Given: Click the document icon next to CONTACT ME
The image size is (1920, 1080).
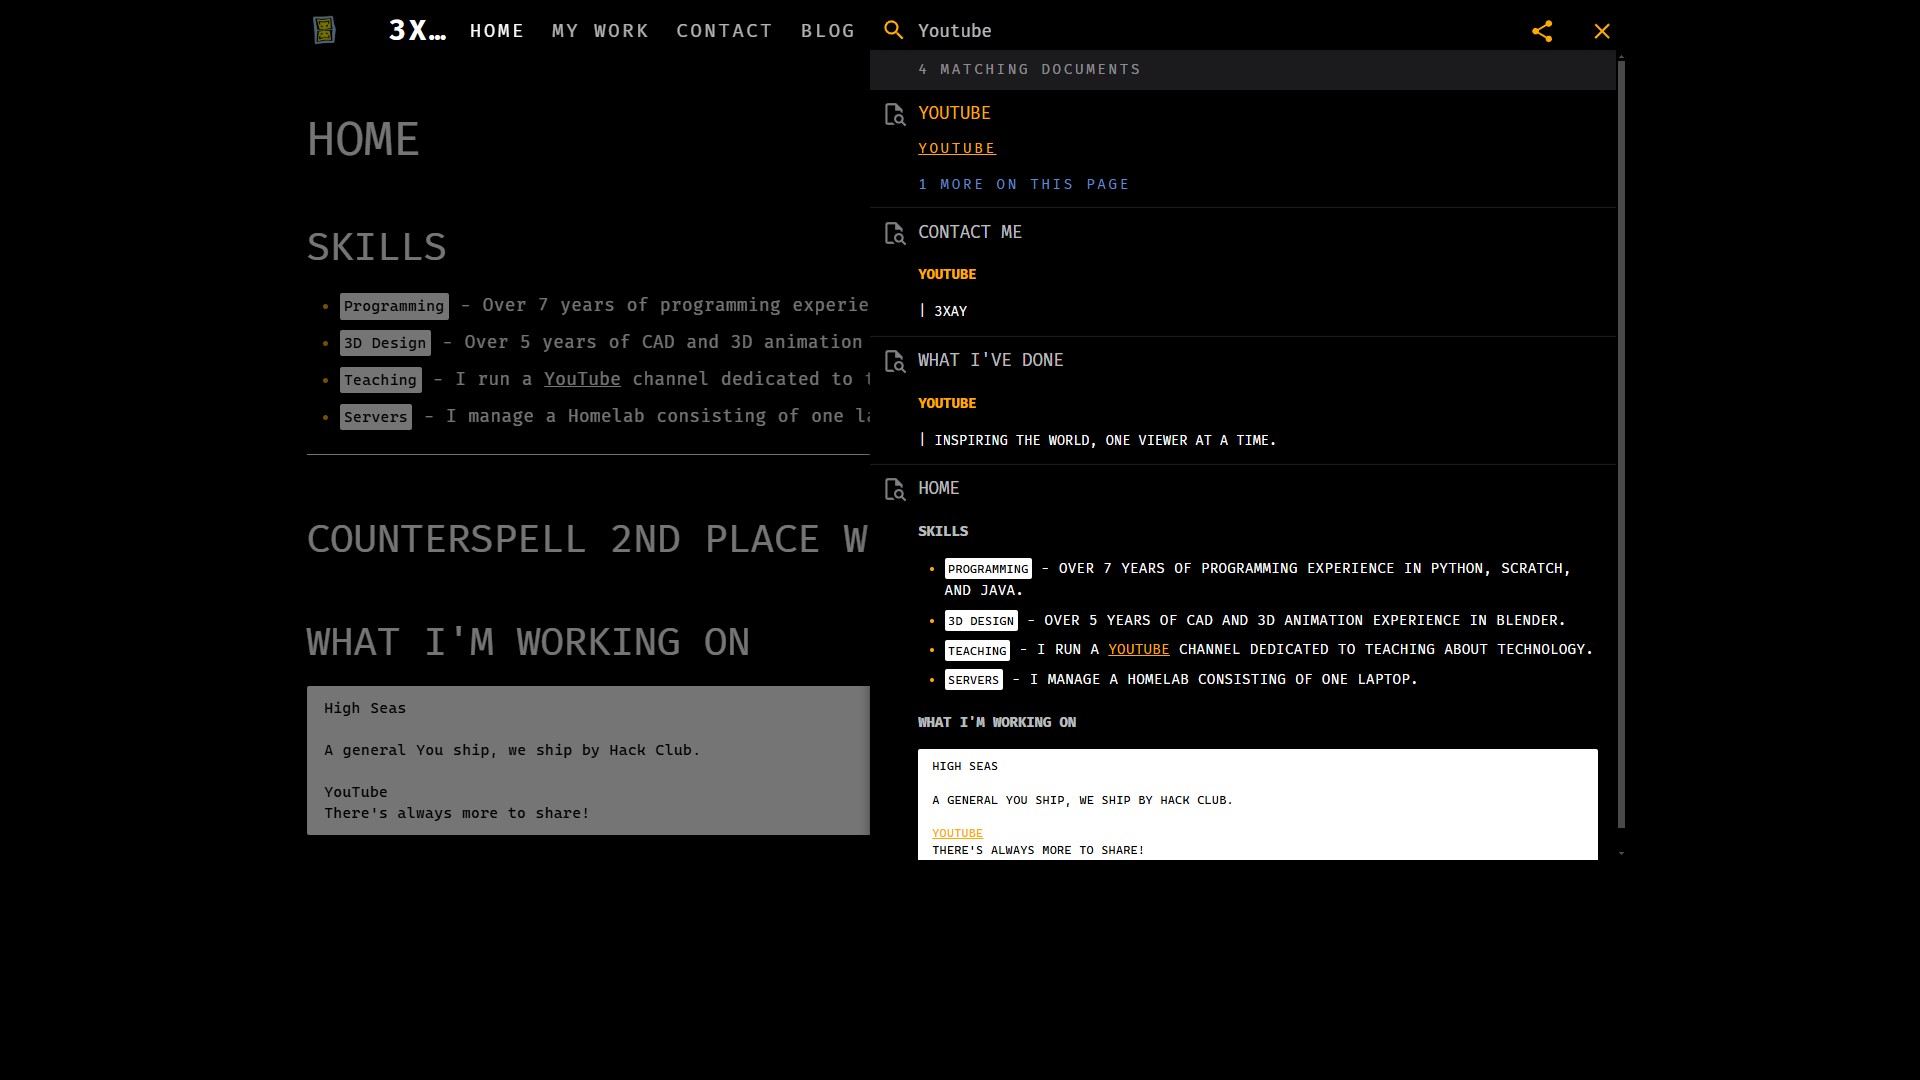Looking at the screenshot, I should (895, 232).
